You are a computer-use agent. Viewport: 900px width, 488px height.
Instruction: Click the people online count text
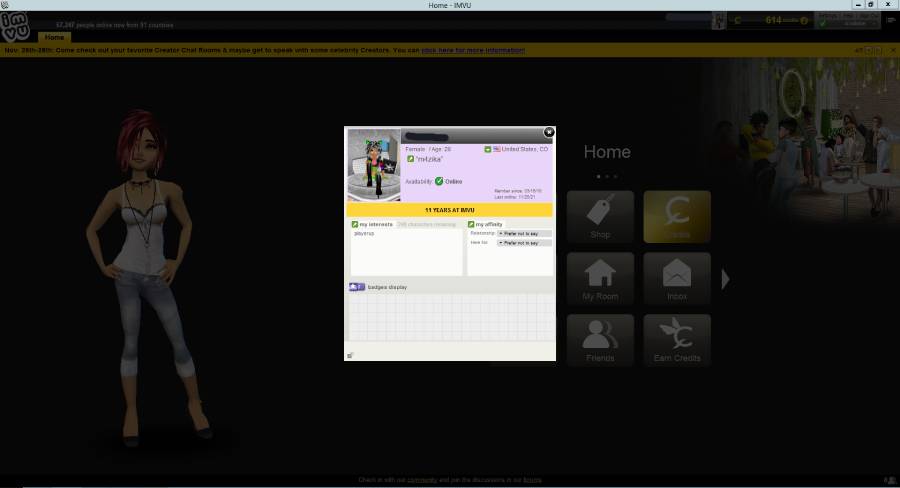(x=115, y=25)
